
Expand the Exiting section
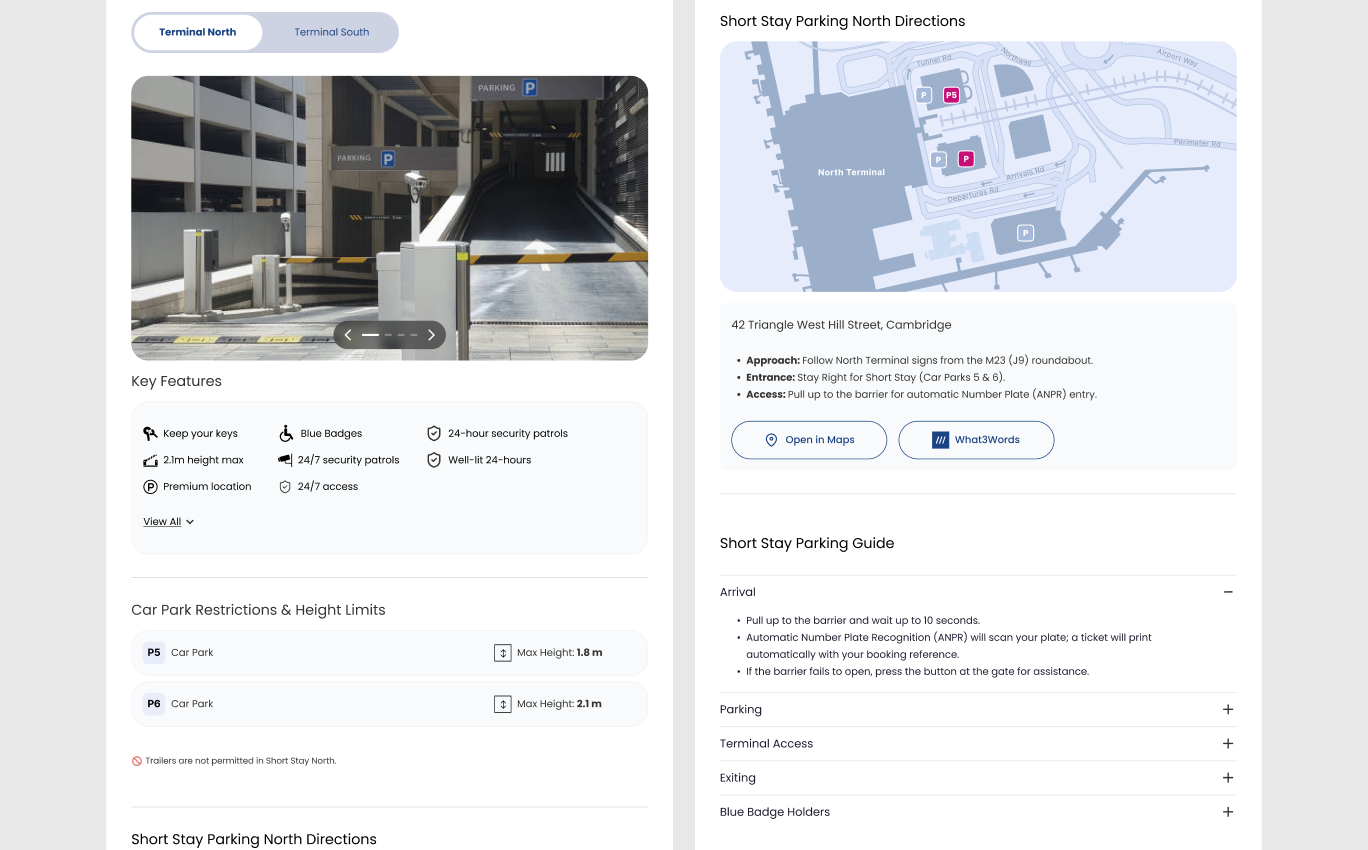(x=978, y=778)
